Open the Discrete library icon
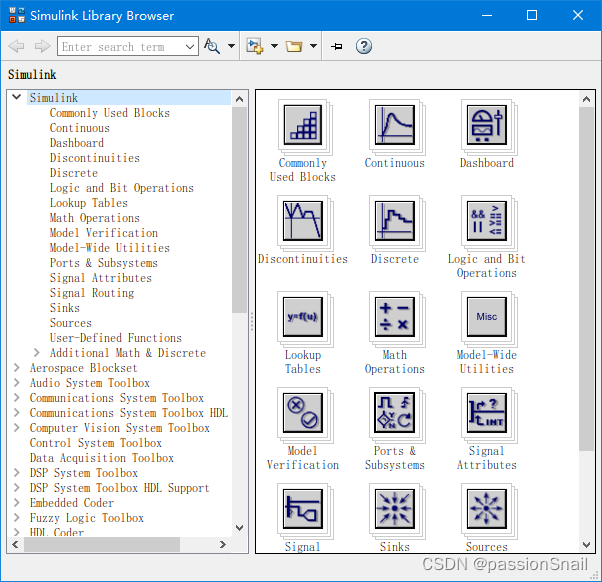The image size is (602, 582). point(395,221)
